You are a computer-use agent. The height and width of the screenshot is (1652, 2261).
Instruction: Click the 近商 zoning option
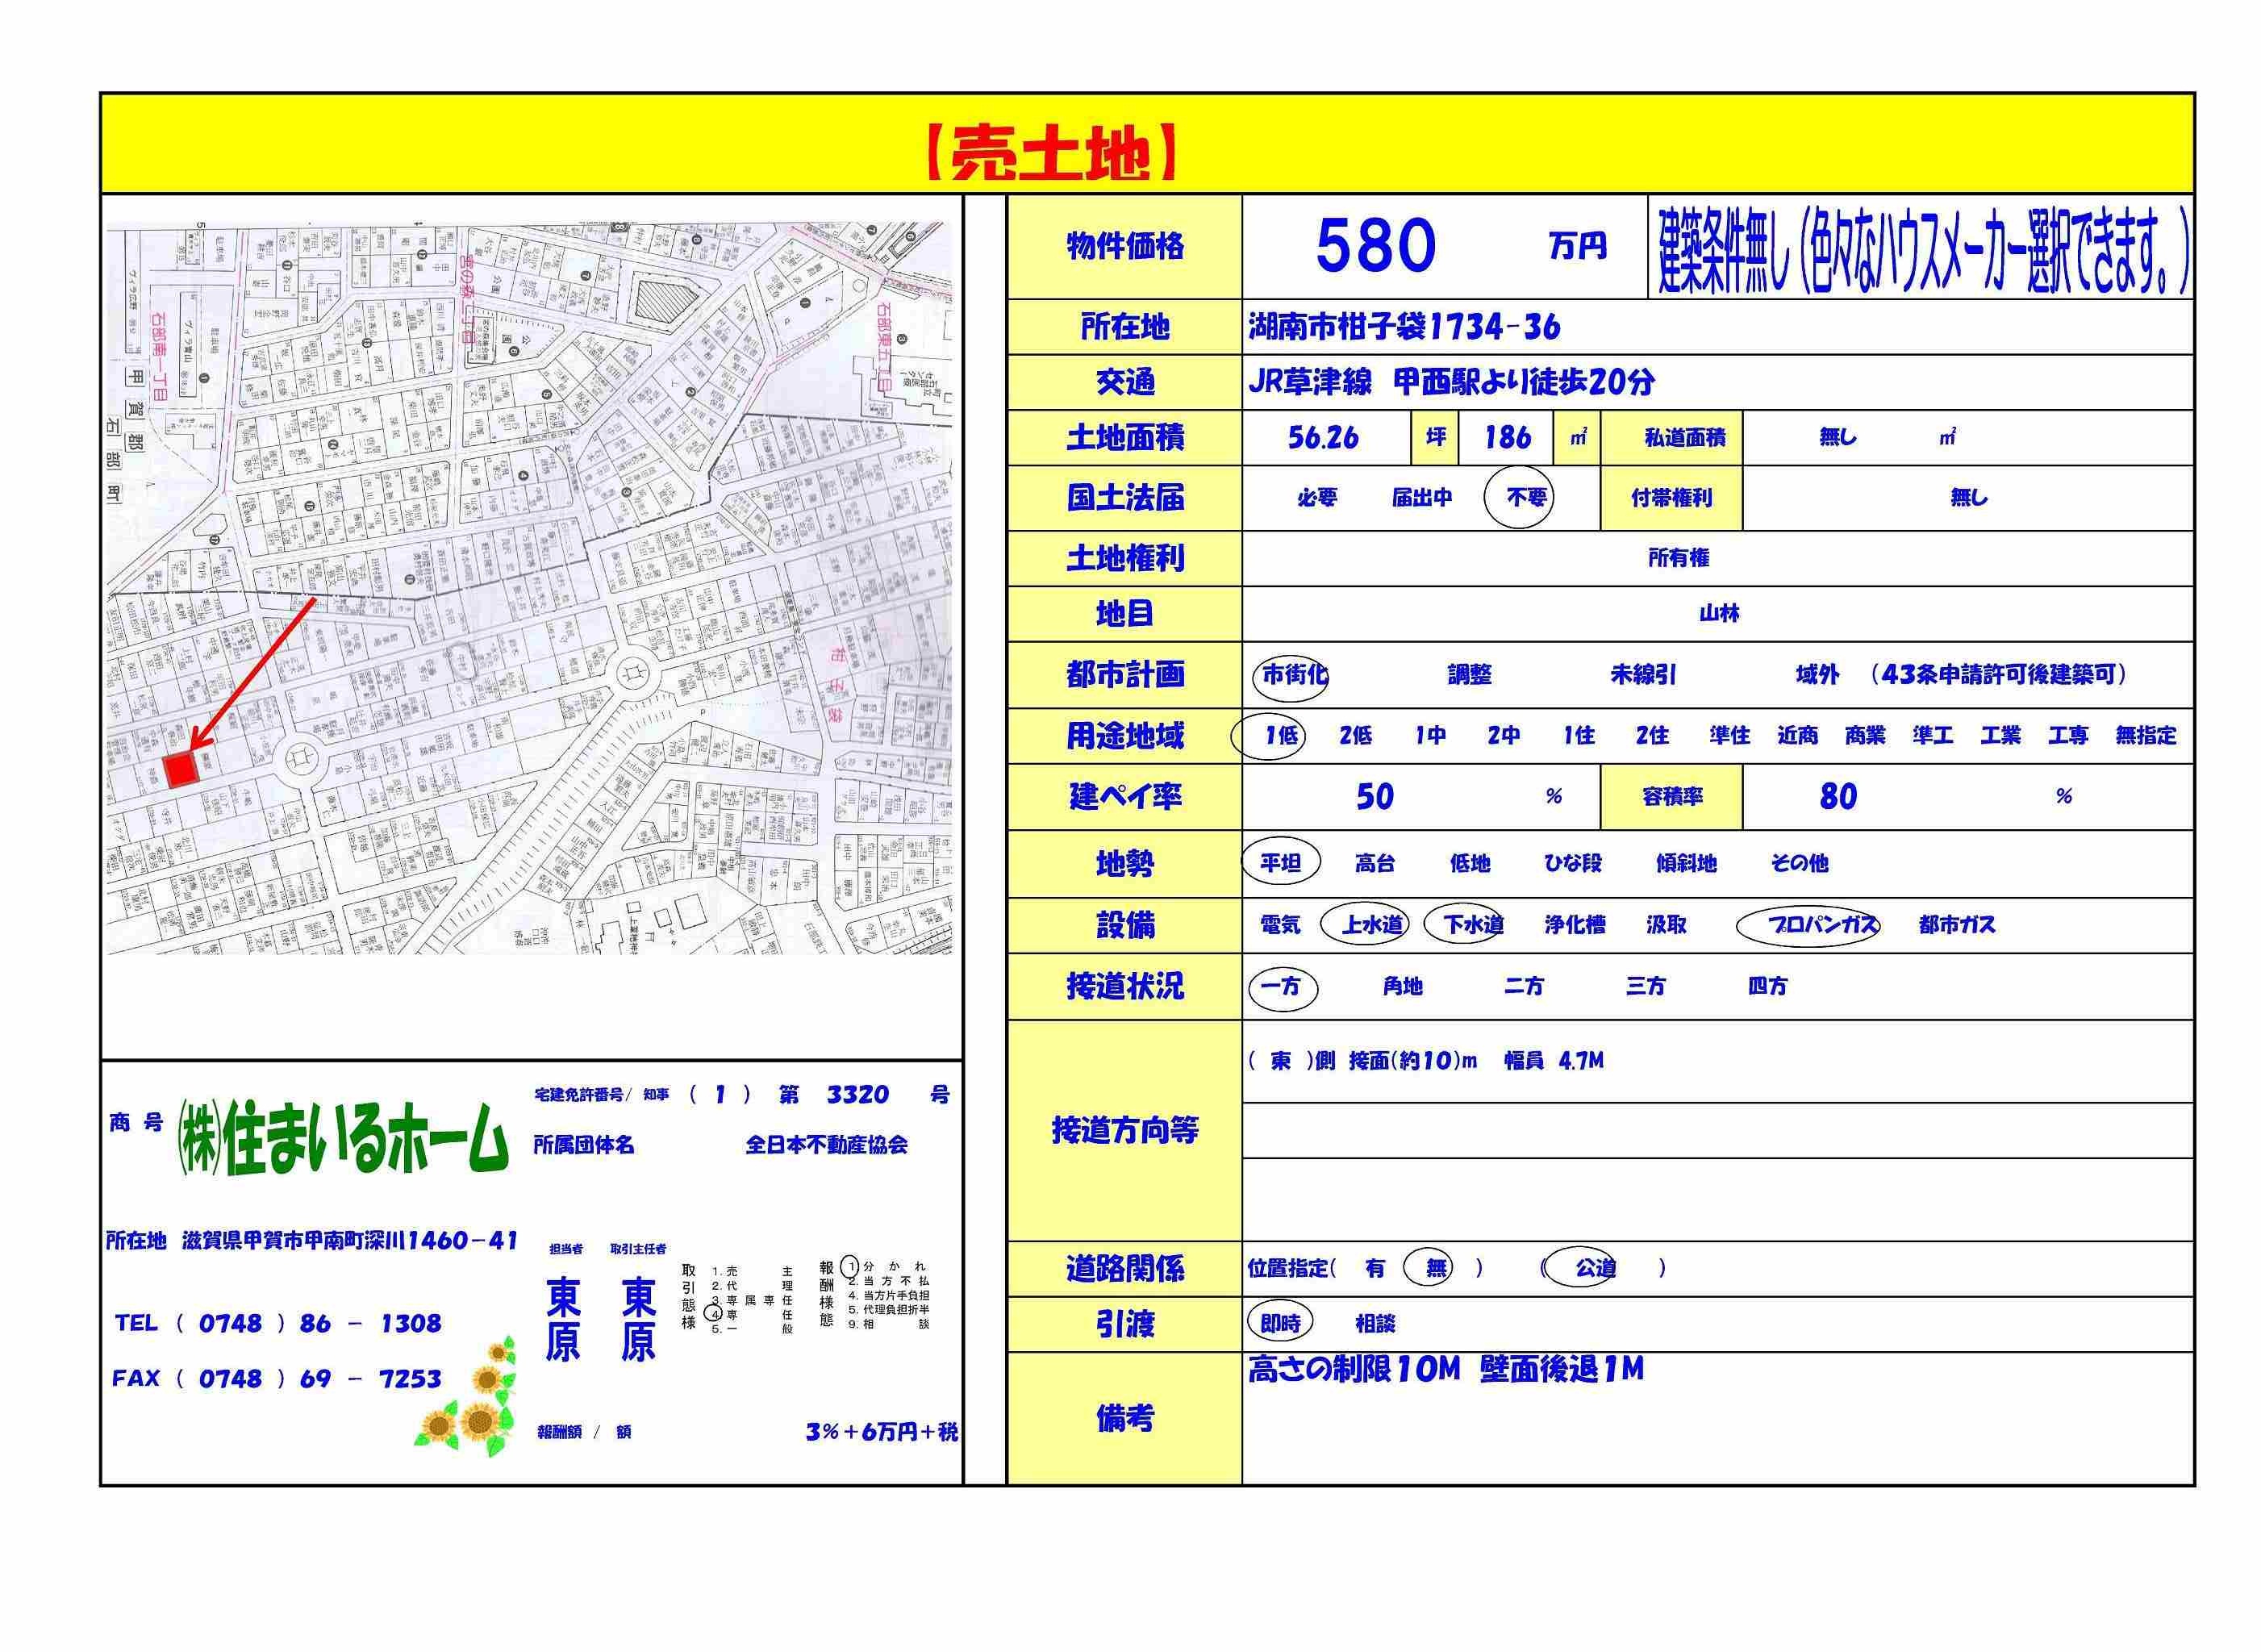pyautogui.click(x=1797, y=736)
